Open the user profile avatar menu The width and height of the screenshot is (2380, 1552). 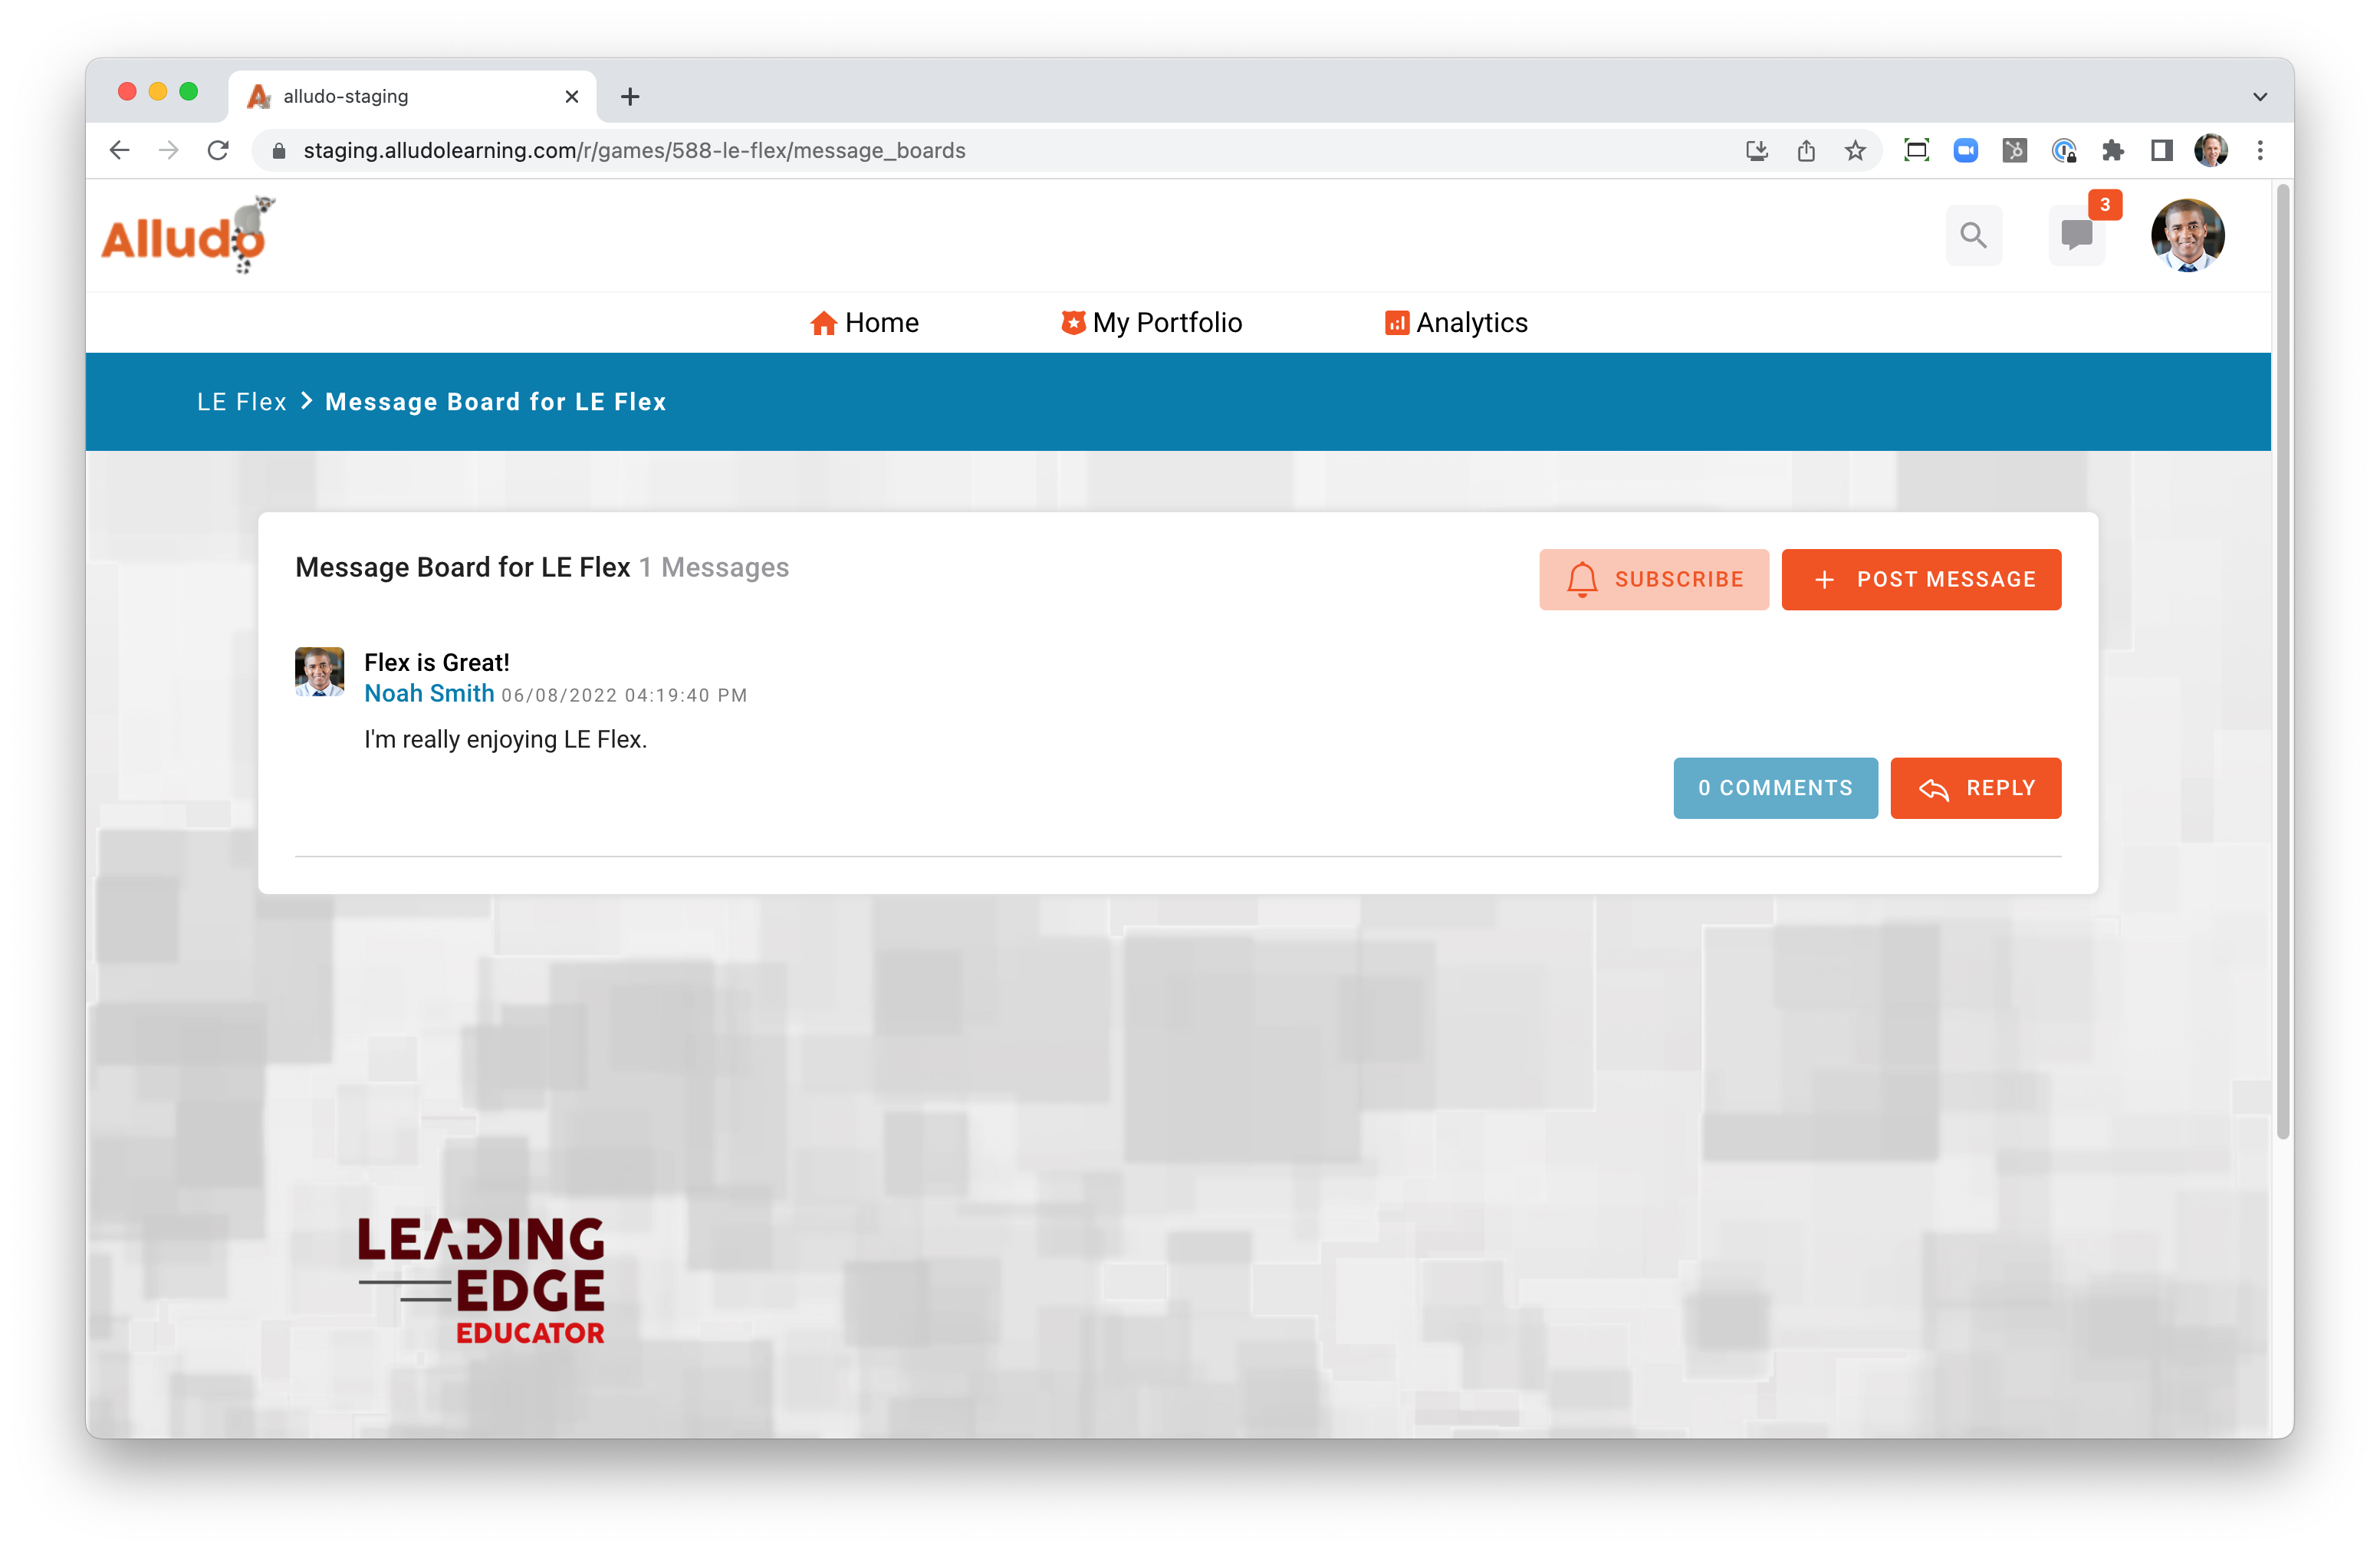pos(2187,235)
